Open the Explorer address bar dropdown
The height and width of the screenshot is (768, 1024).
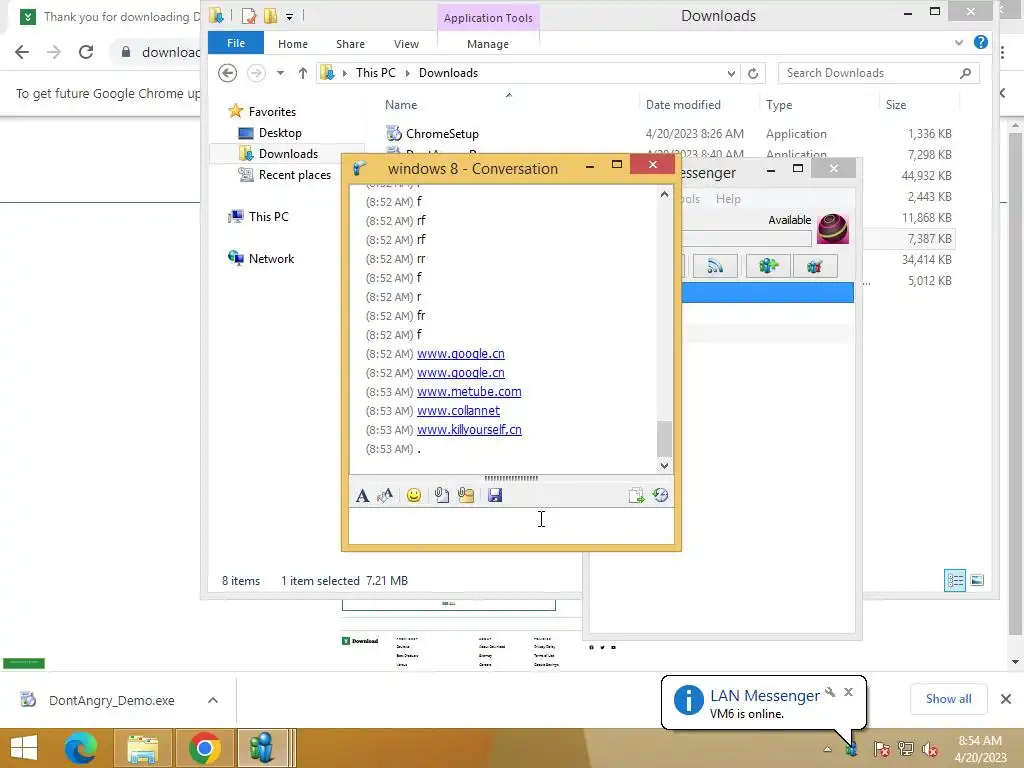coord(731,73)
